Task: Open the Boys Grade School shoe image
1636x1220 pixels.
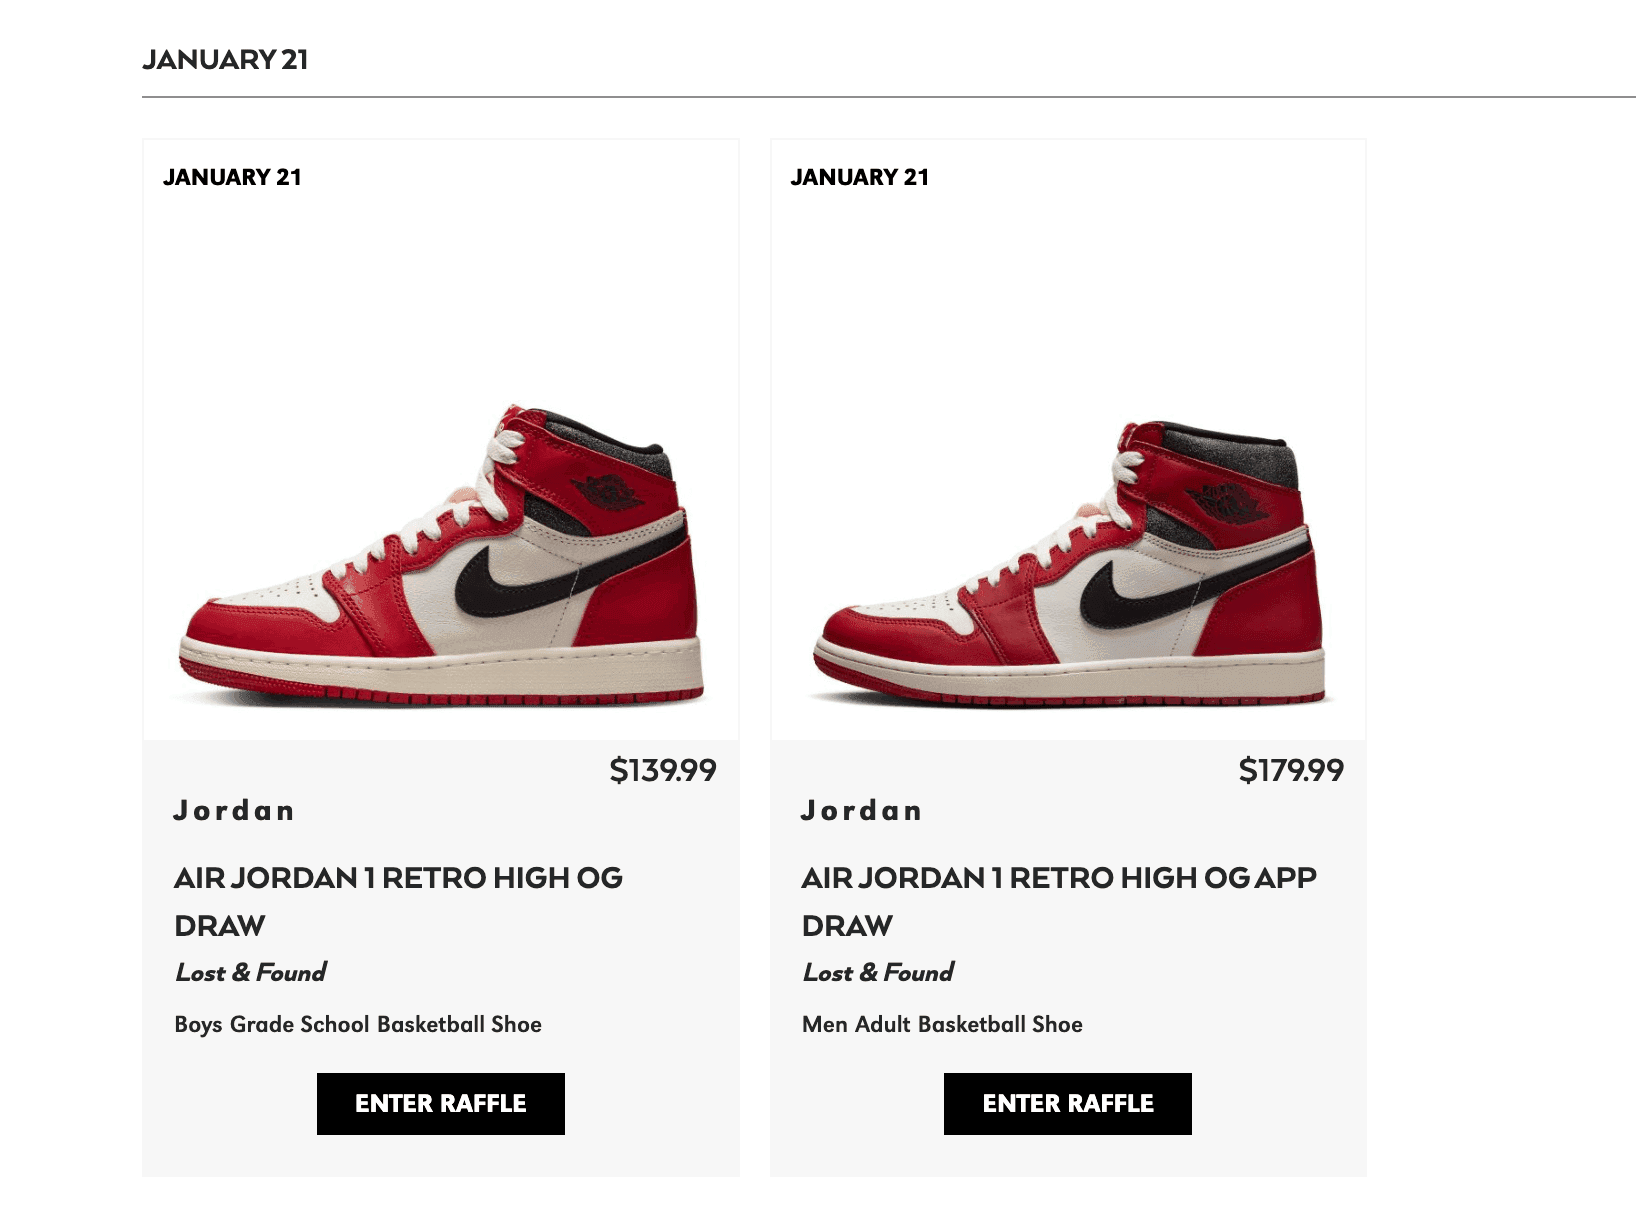Action: pos(441,555)
